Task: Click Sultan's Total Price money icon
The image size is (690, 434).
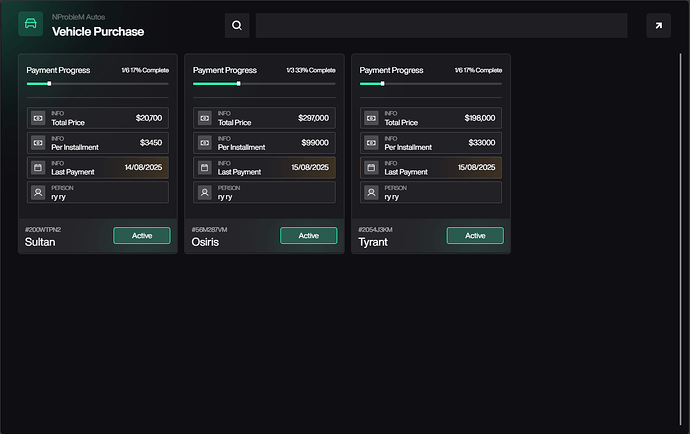Action: [38, 118]
